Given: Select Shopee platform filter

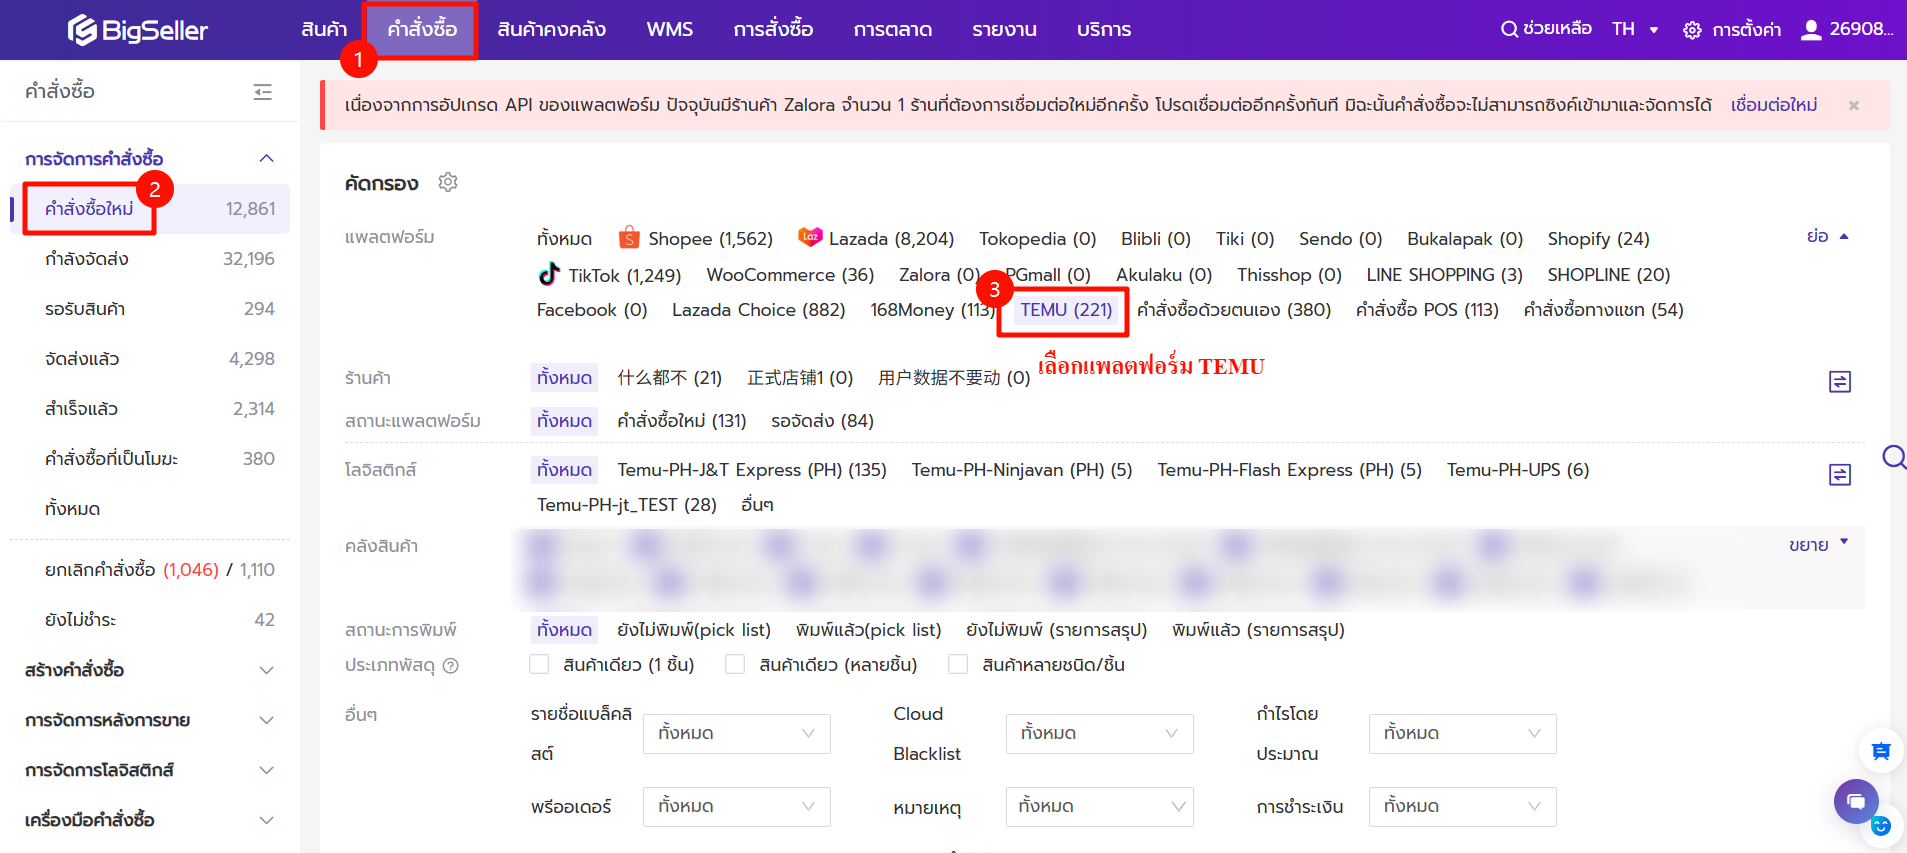Looking at the screenshot, I should 696,239.
